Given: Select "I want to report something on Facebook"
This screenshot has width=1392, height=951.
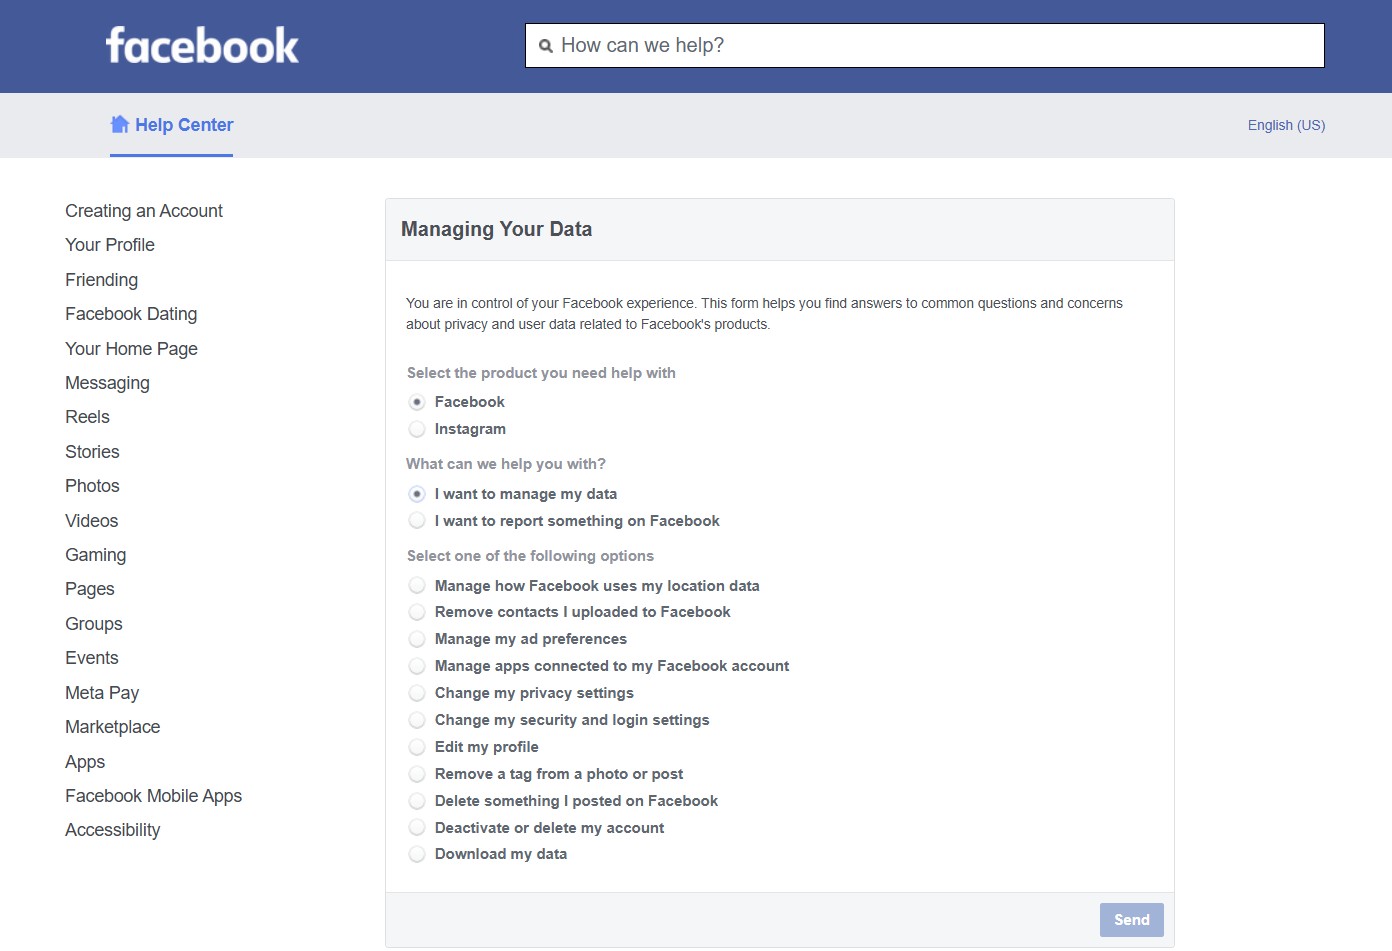Looking at the screenshot, I should click(417, 520).
